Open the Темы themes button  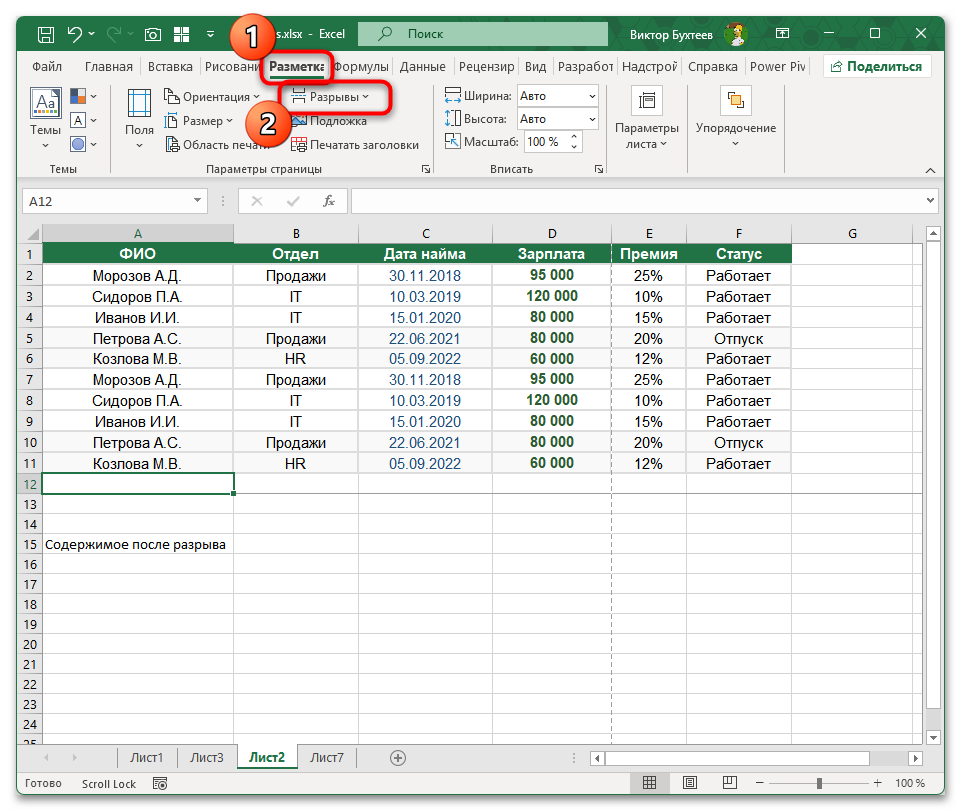pyautogui.click(x=45, y=112)
